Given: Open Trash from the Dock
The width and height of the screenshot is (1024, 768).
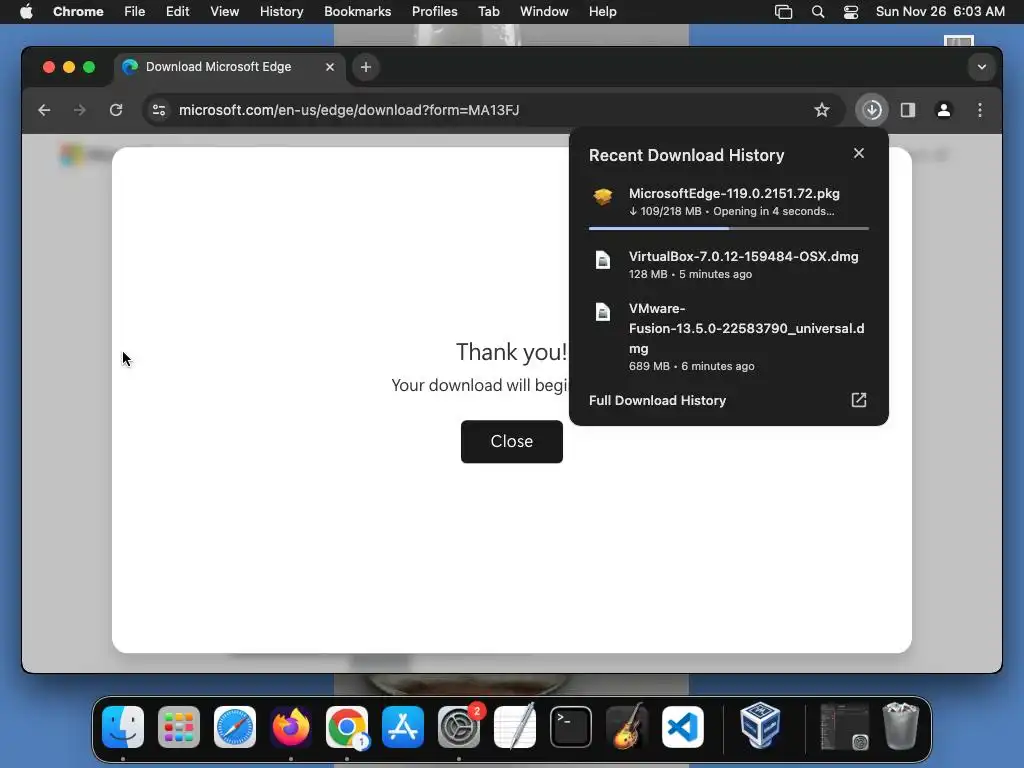Looking at the screenshot, I should coord(901,726).
